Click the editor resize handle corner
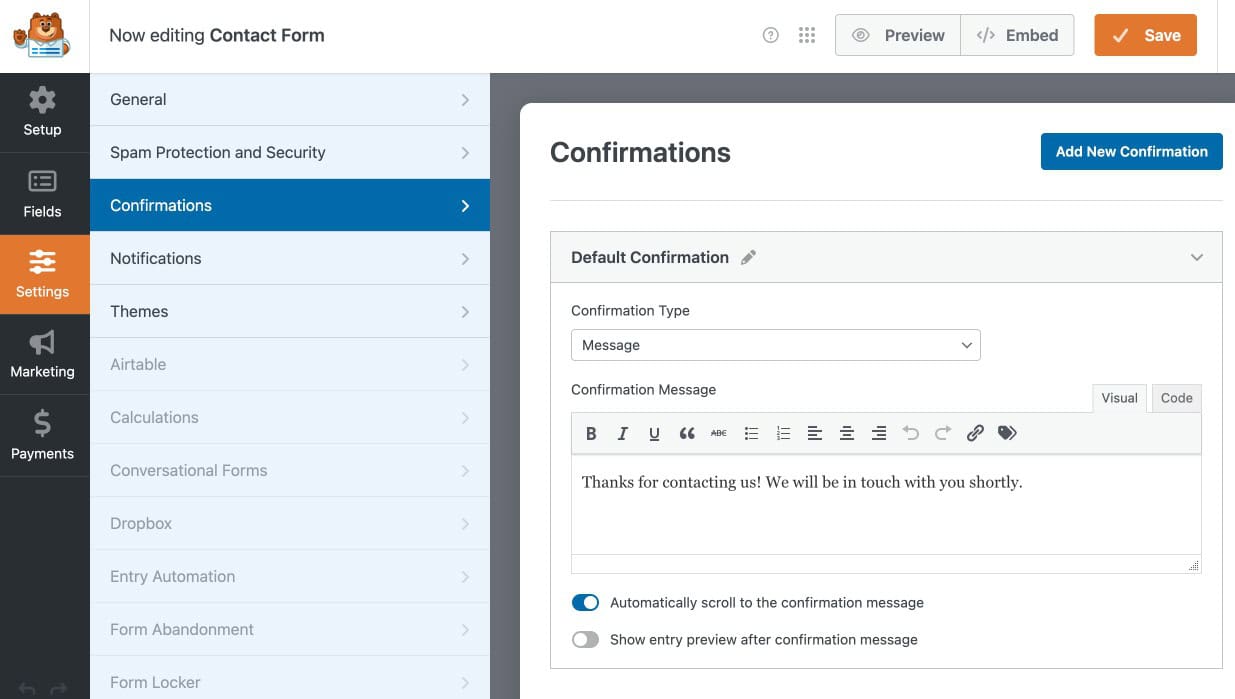Viewport: 1235px width, 699px height. pos(1193,565)
